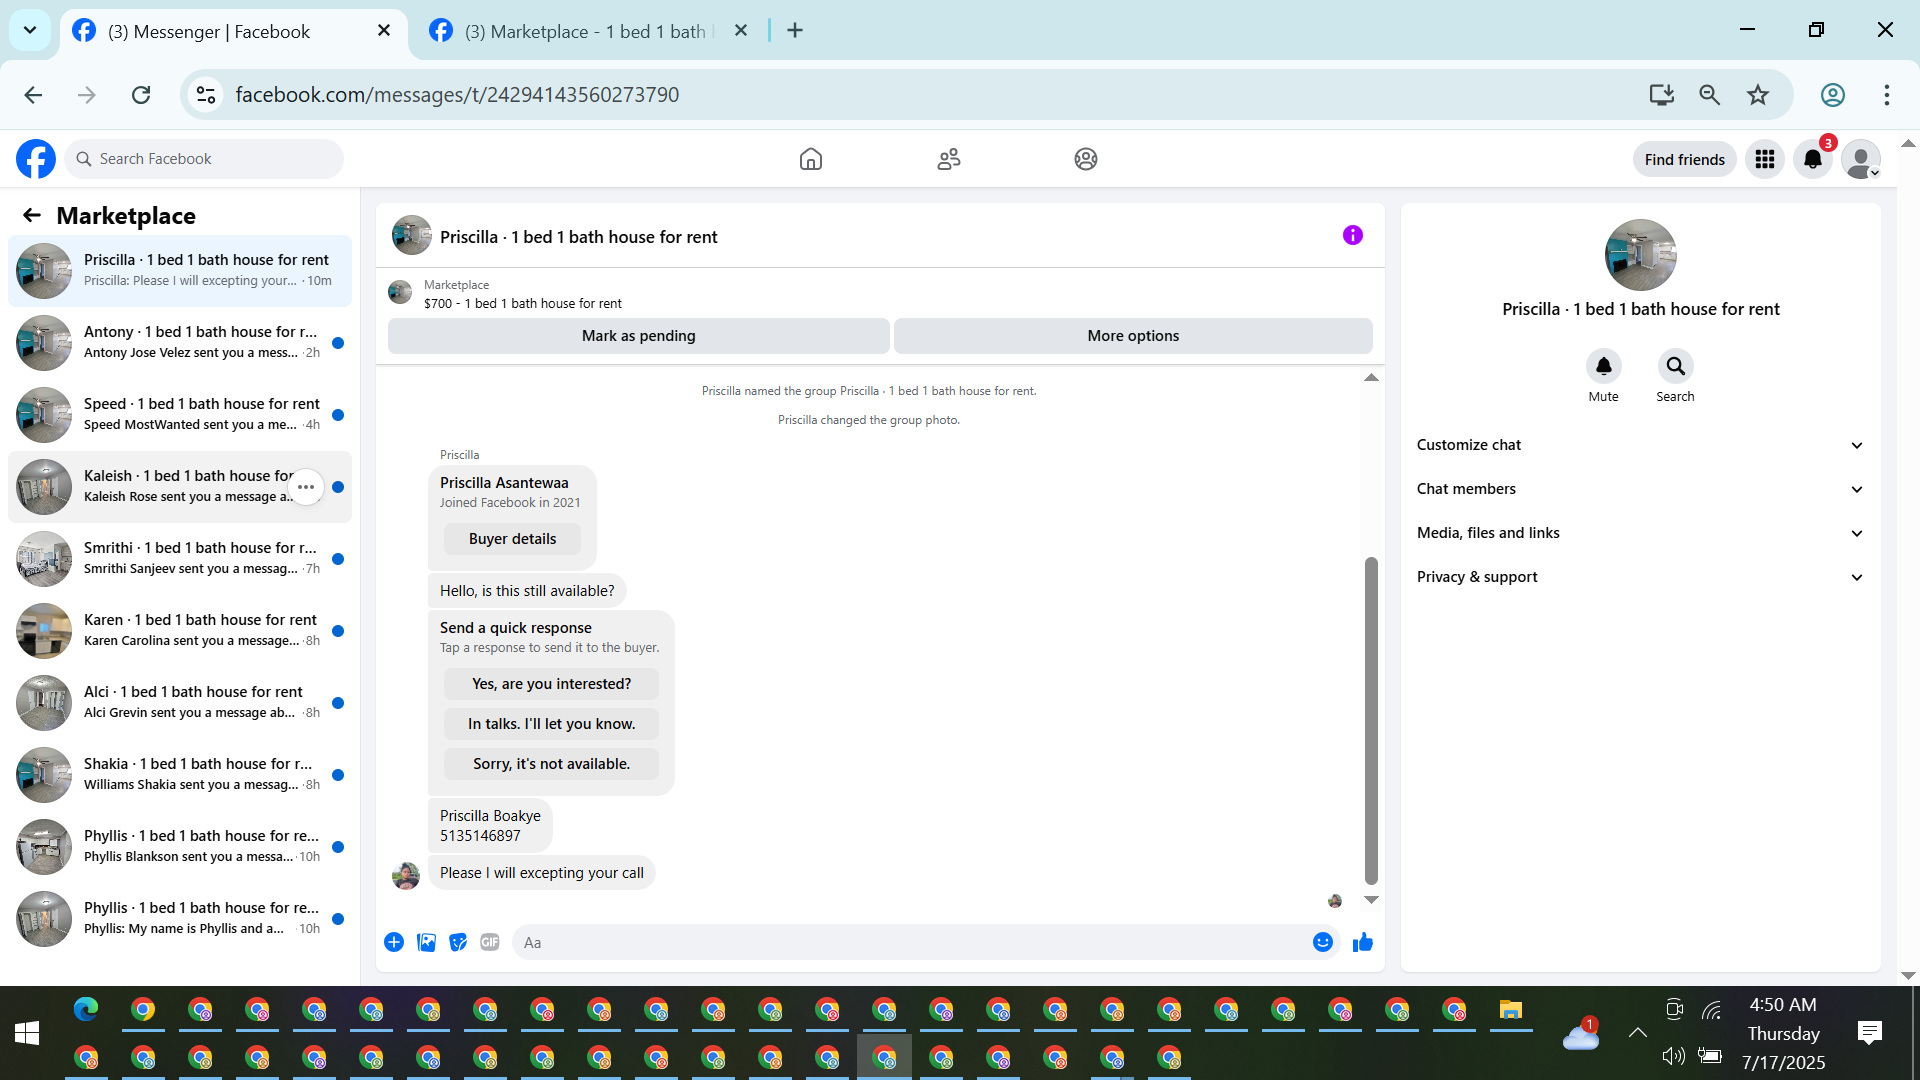Expand Privacy & support section
Image resolution: width=1920 pixels, height=1080 pixels.
(1640, 577)
